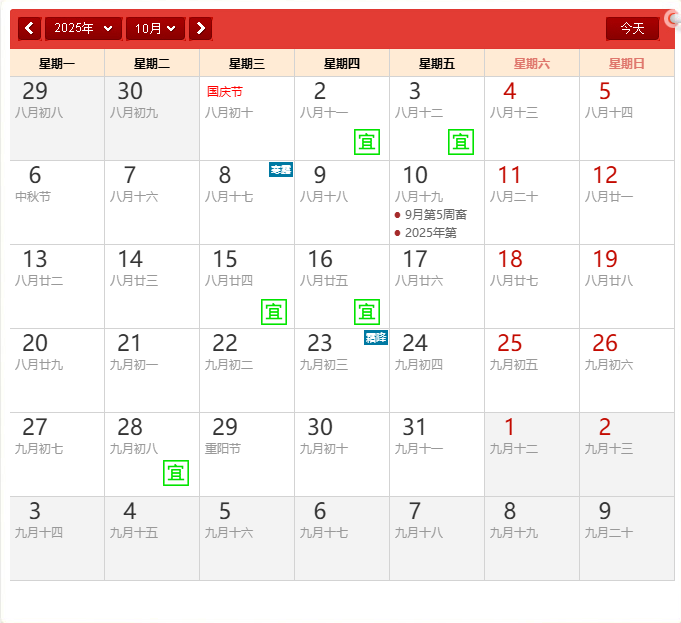Jump to today with the 今天 button

pos(632,29)
